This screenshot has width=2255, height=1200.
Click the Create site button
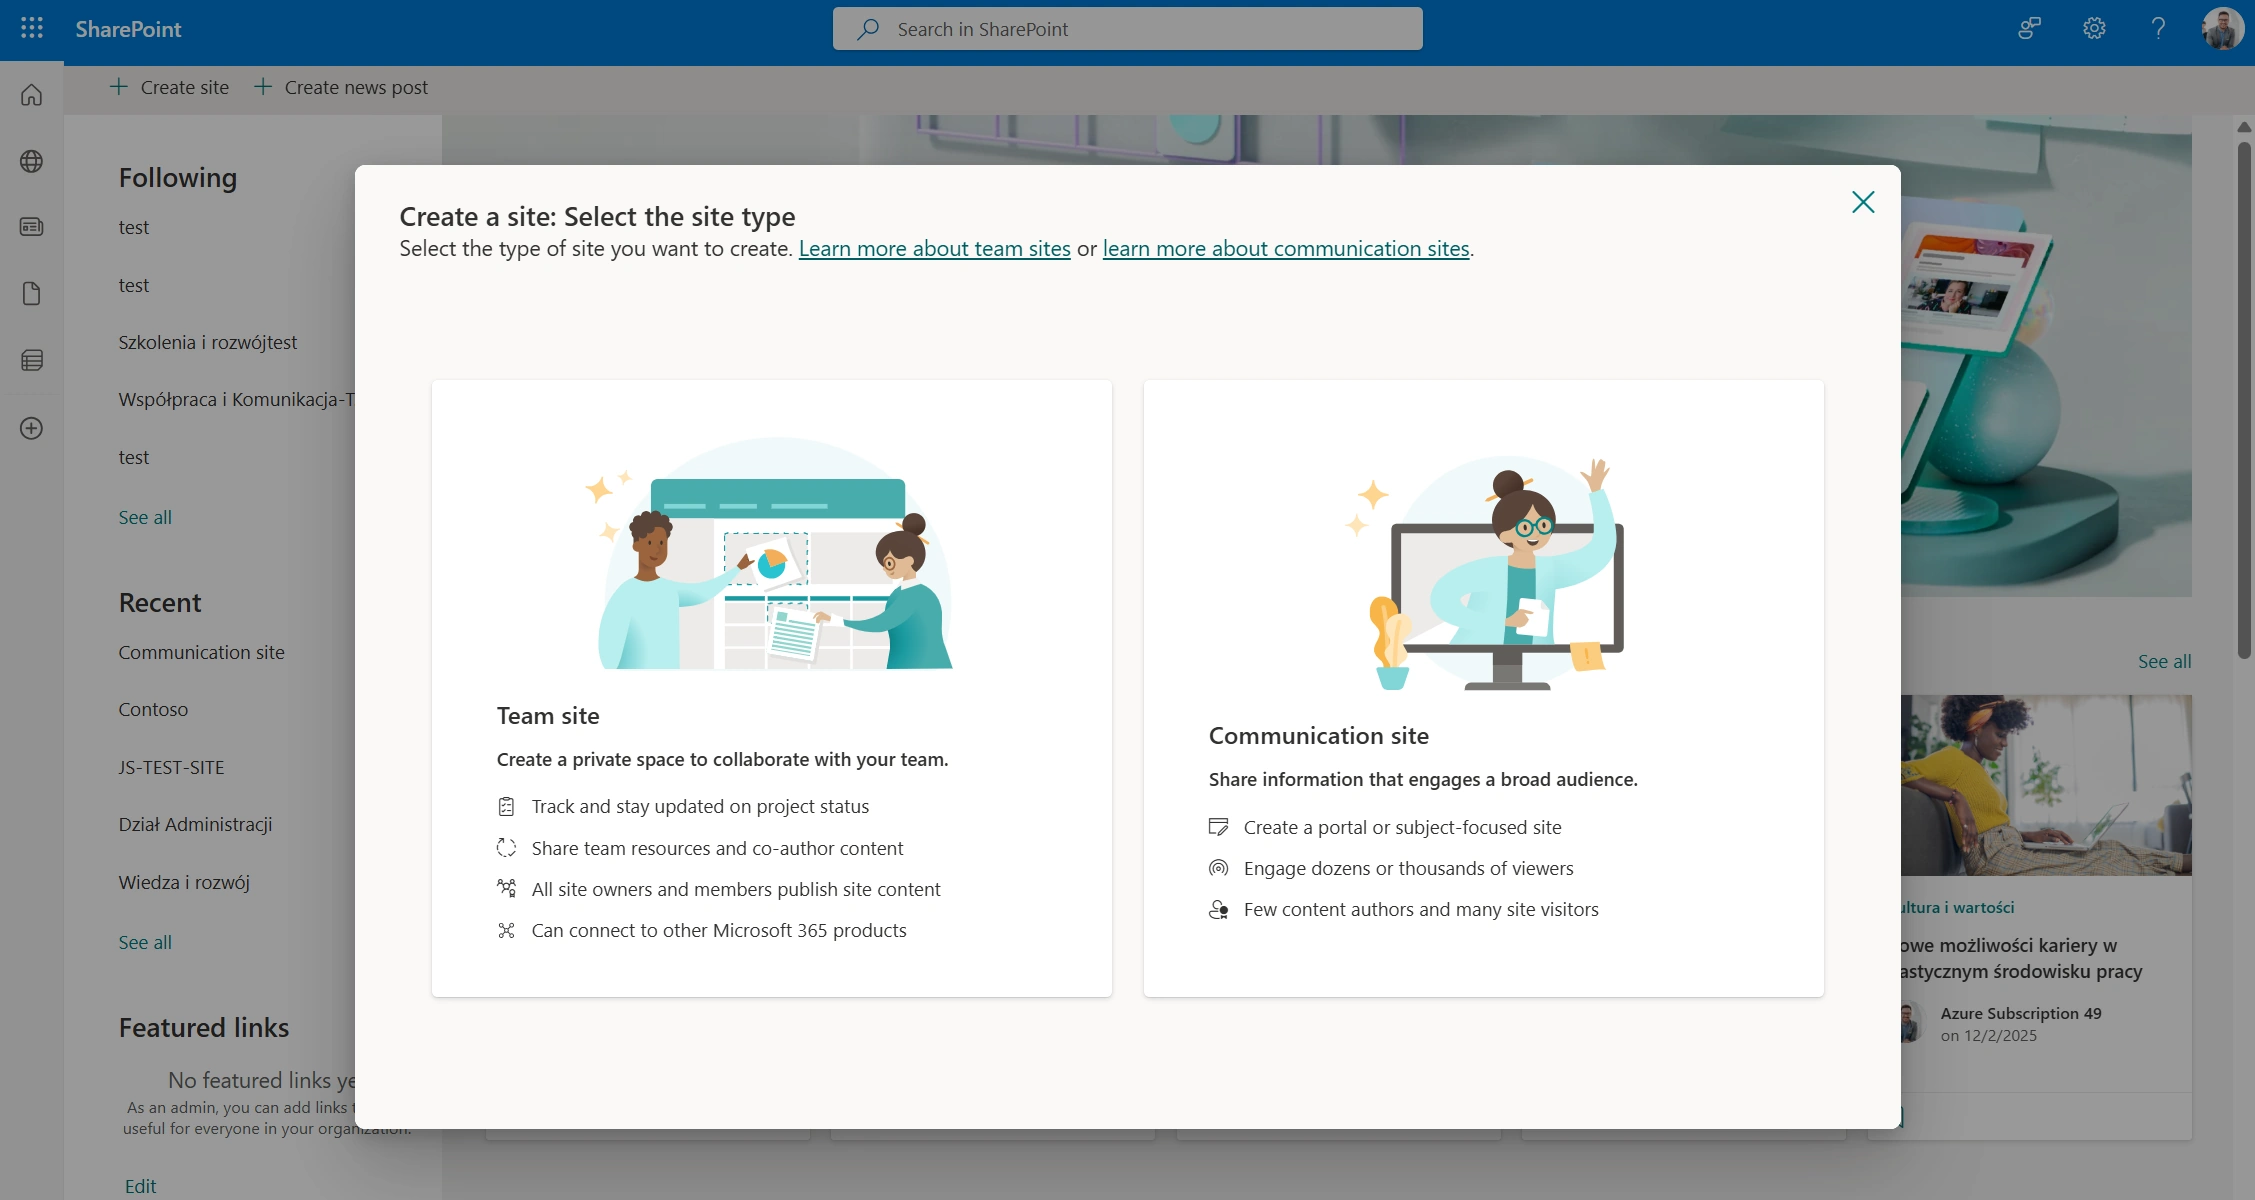(169, 87)
